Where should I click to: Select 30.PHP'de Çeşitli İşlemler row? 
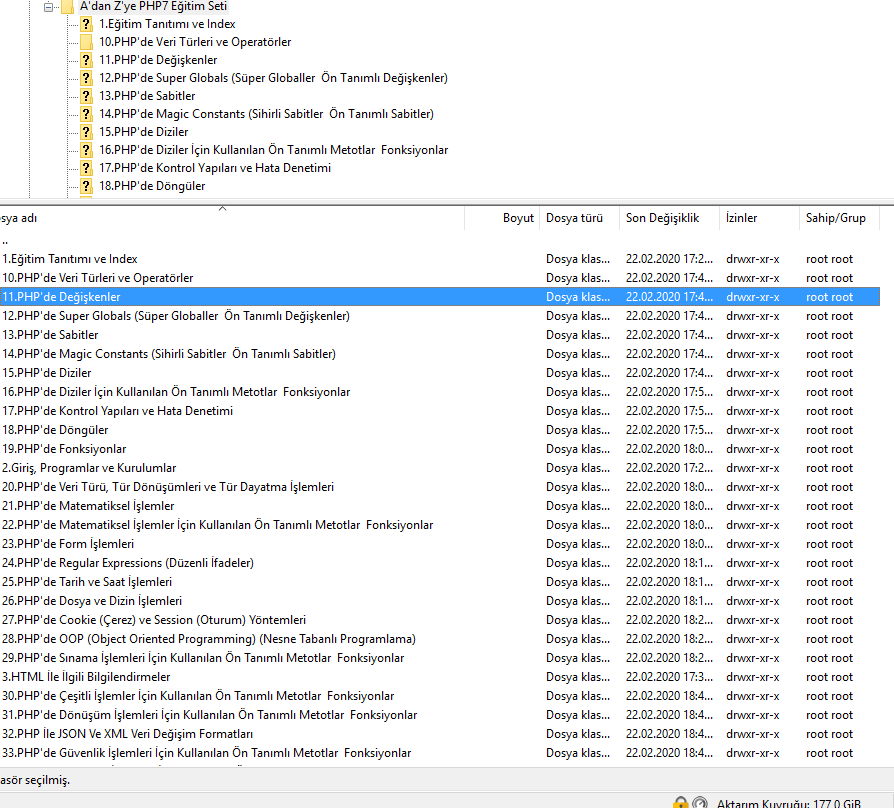[440, 696]
